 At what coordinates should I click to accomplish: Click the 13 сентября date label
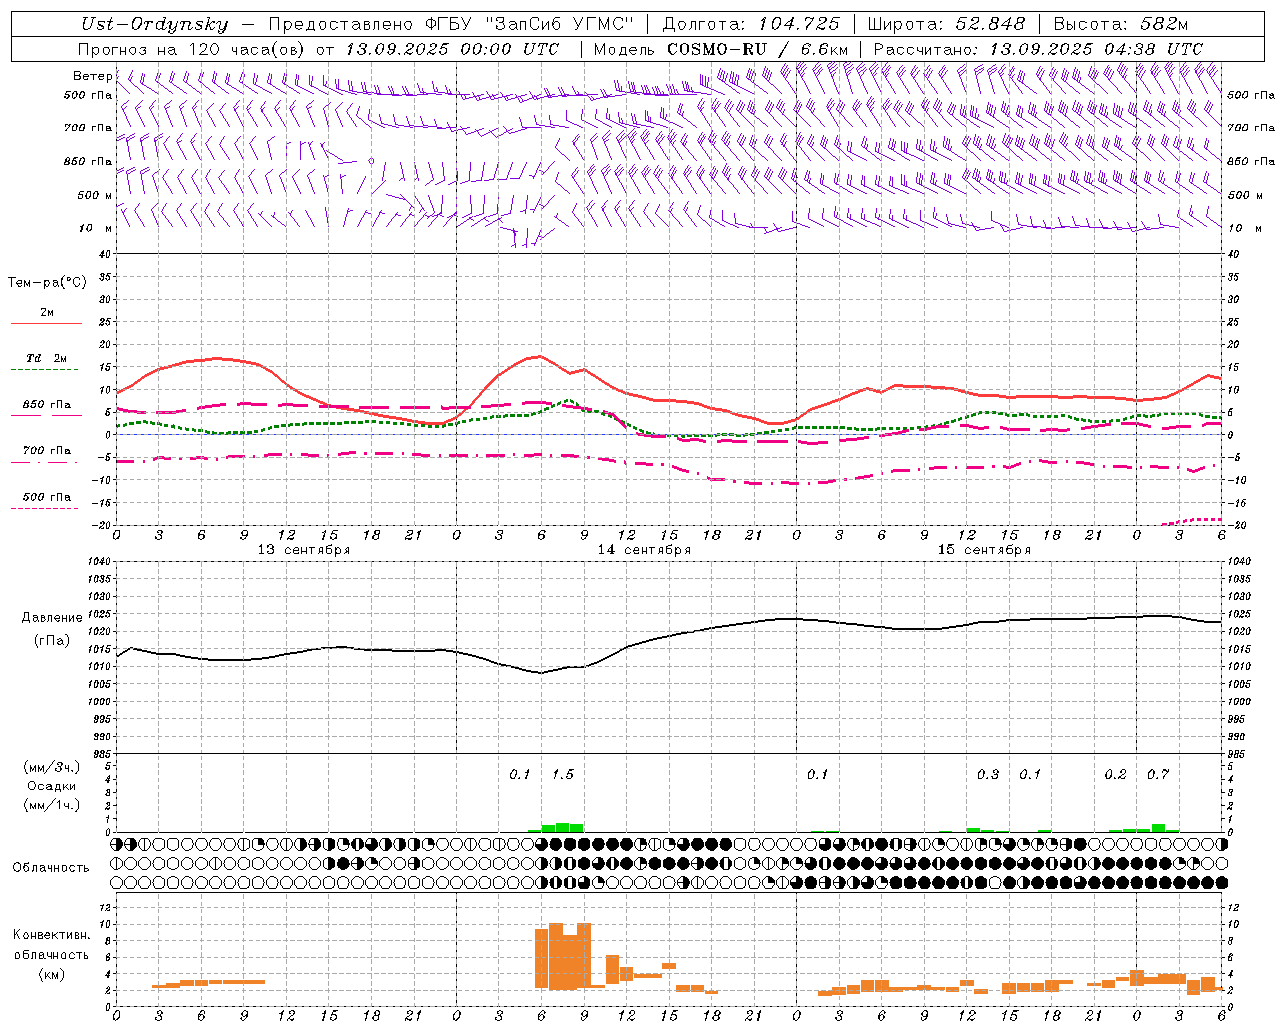304,550
